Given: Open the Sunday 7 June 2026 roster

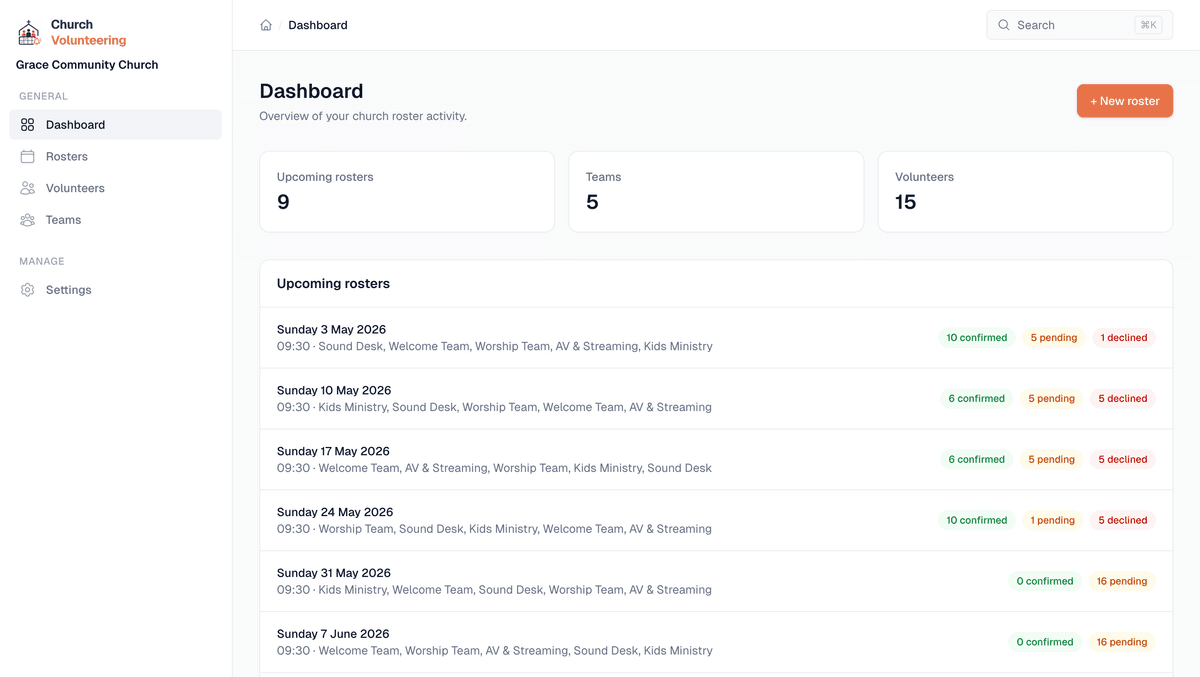Looking at the screenshot, I should [716, 643].
